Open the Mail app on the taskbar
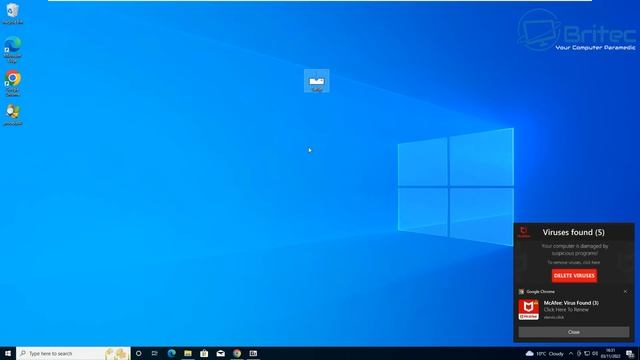 (220, 353)
